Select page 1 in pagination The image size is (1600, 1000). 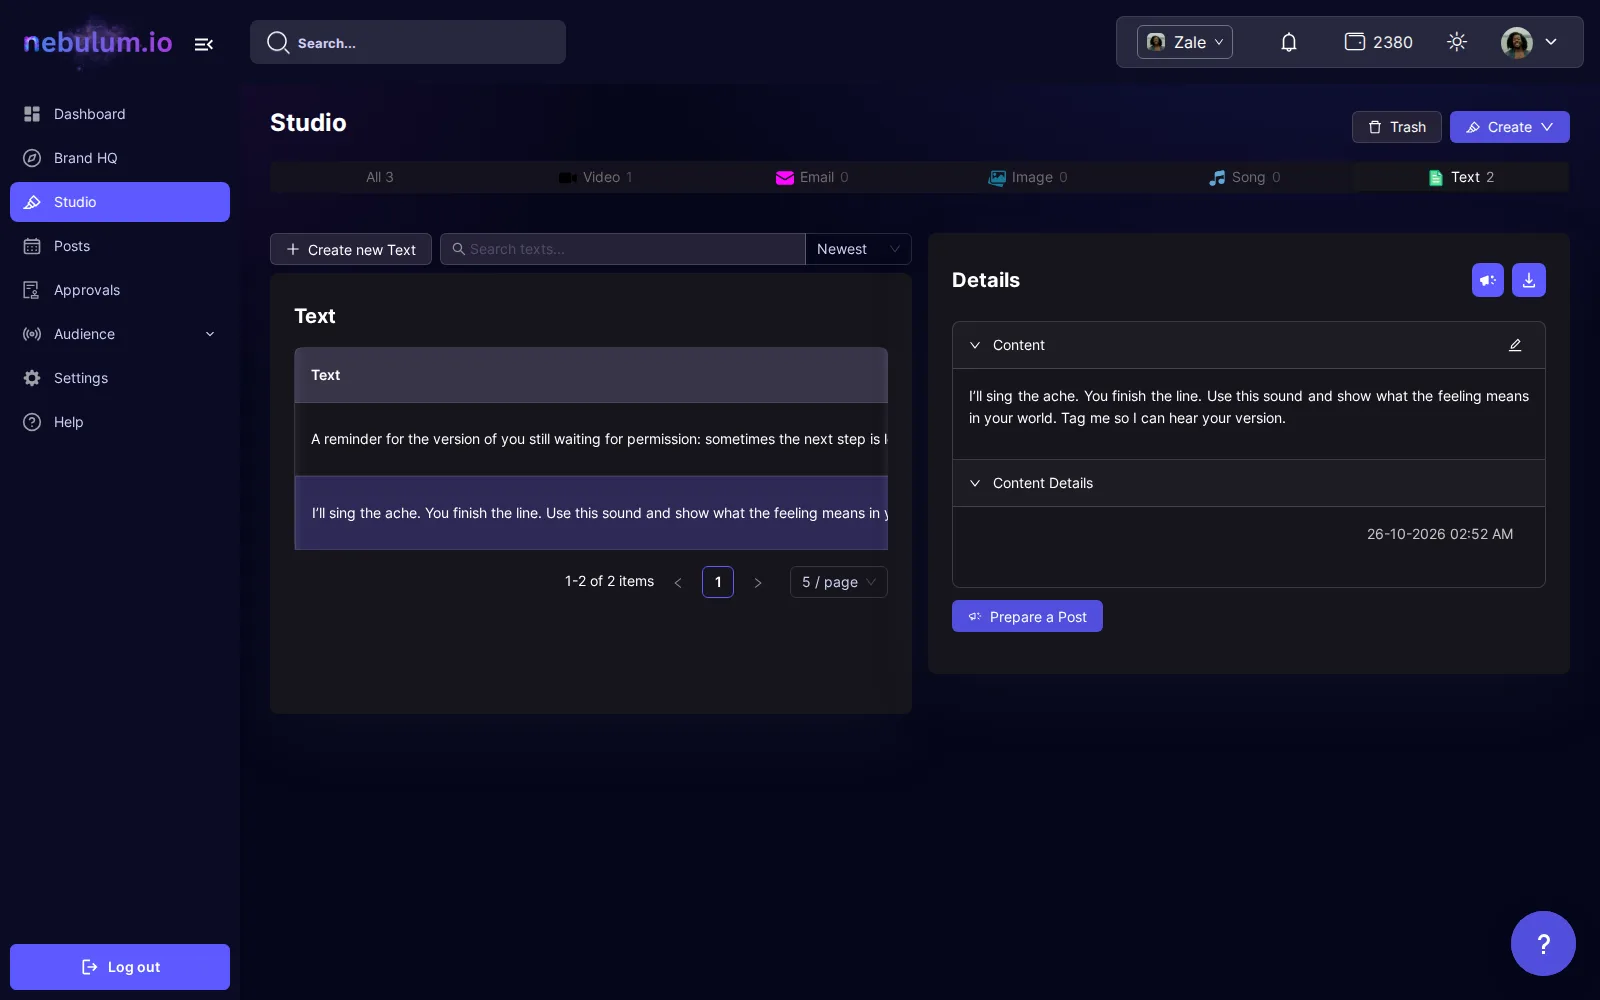click(x=718, y=582)
